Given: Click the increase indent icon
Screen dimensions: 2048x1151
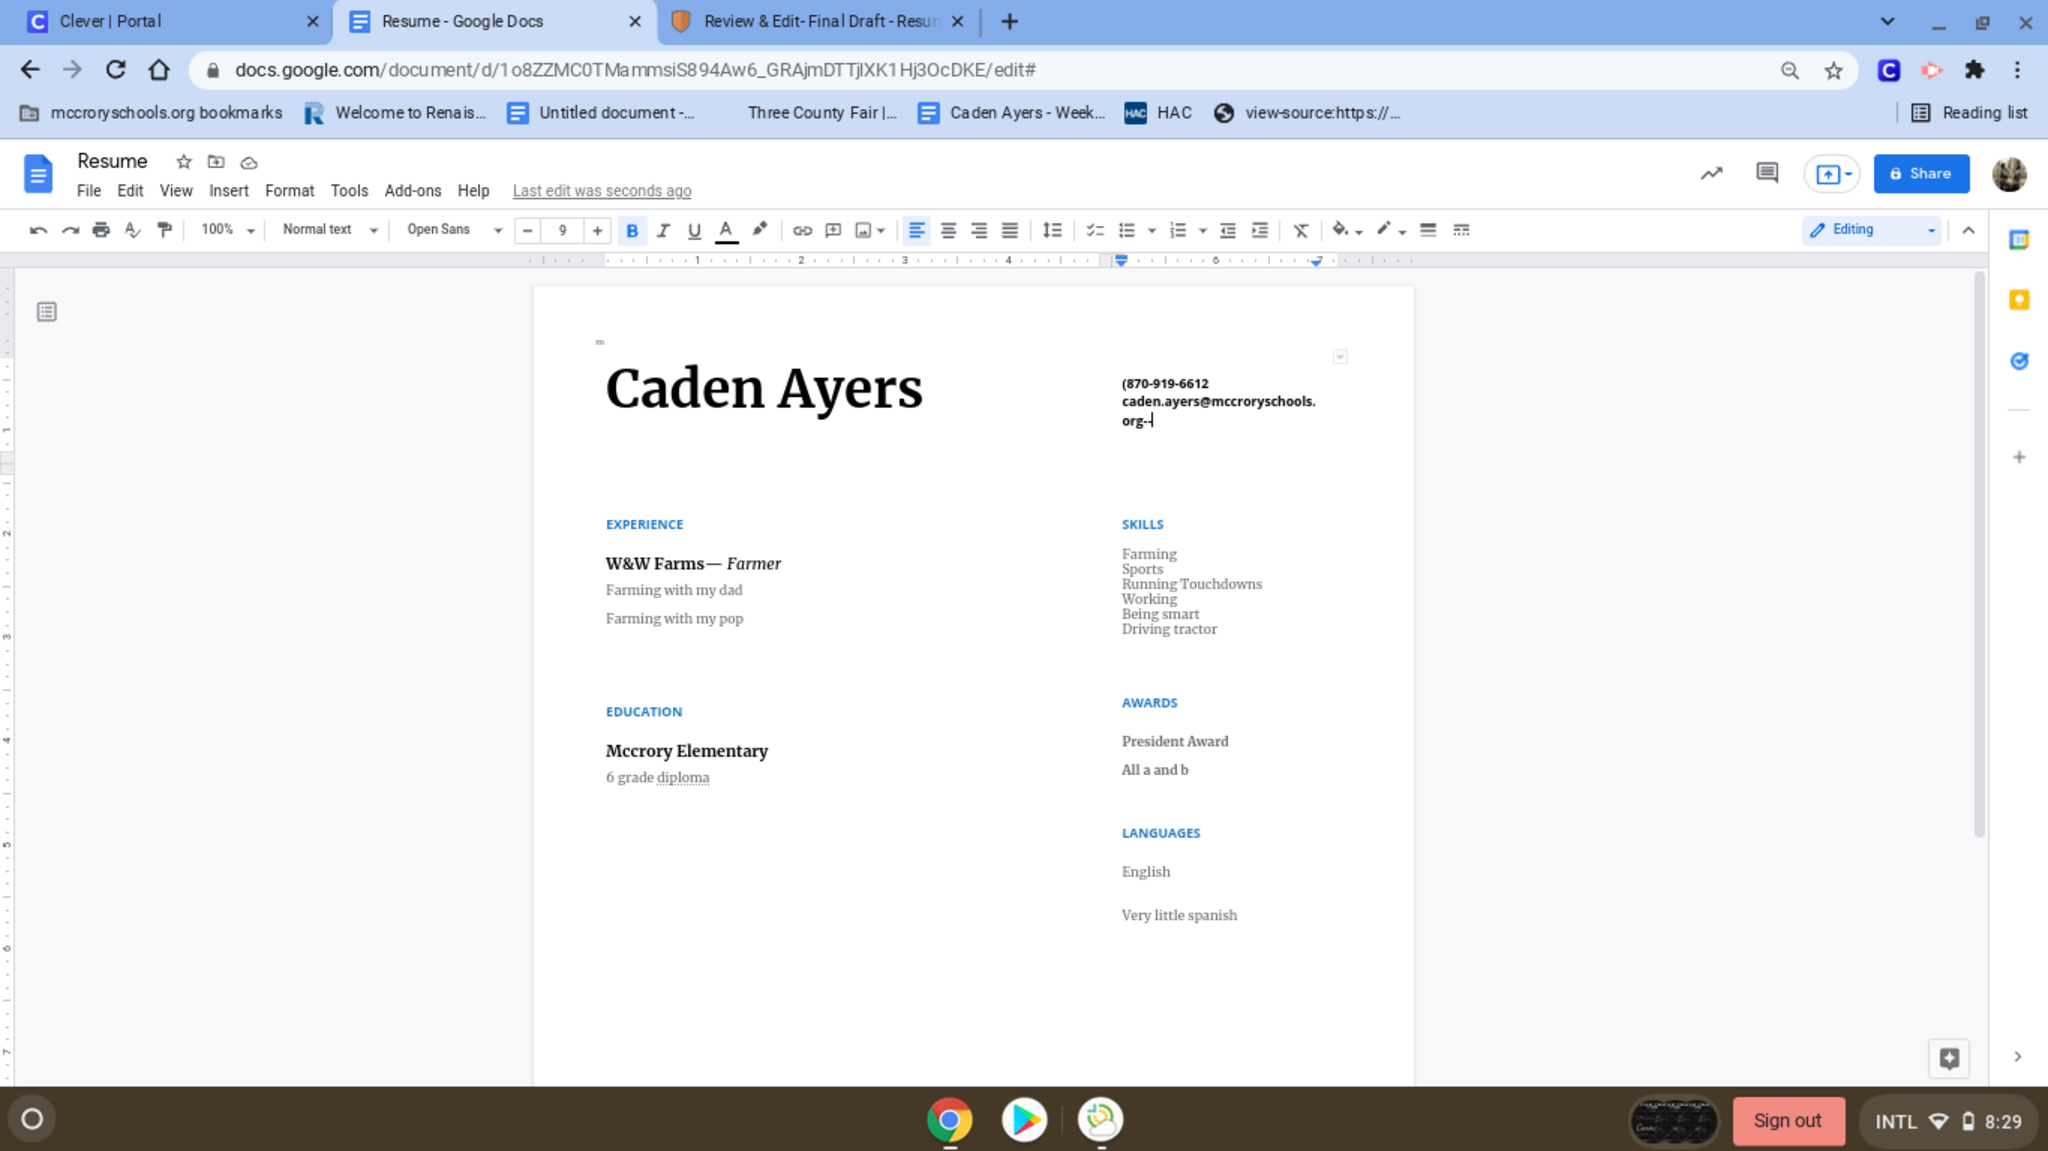Looking at the screenshot, I should pyautogui.click(x=1260, y=230).
